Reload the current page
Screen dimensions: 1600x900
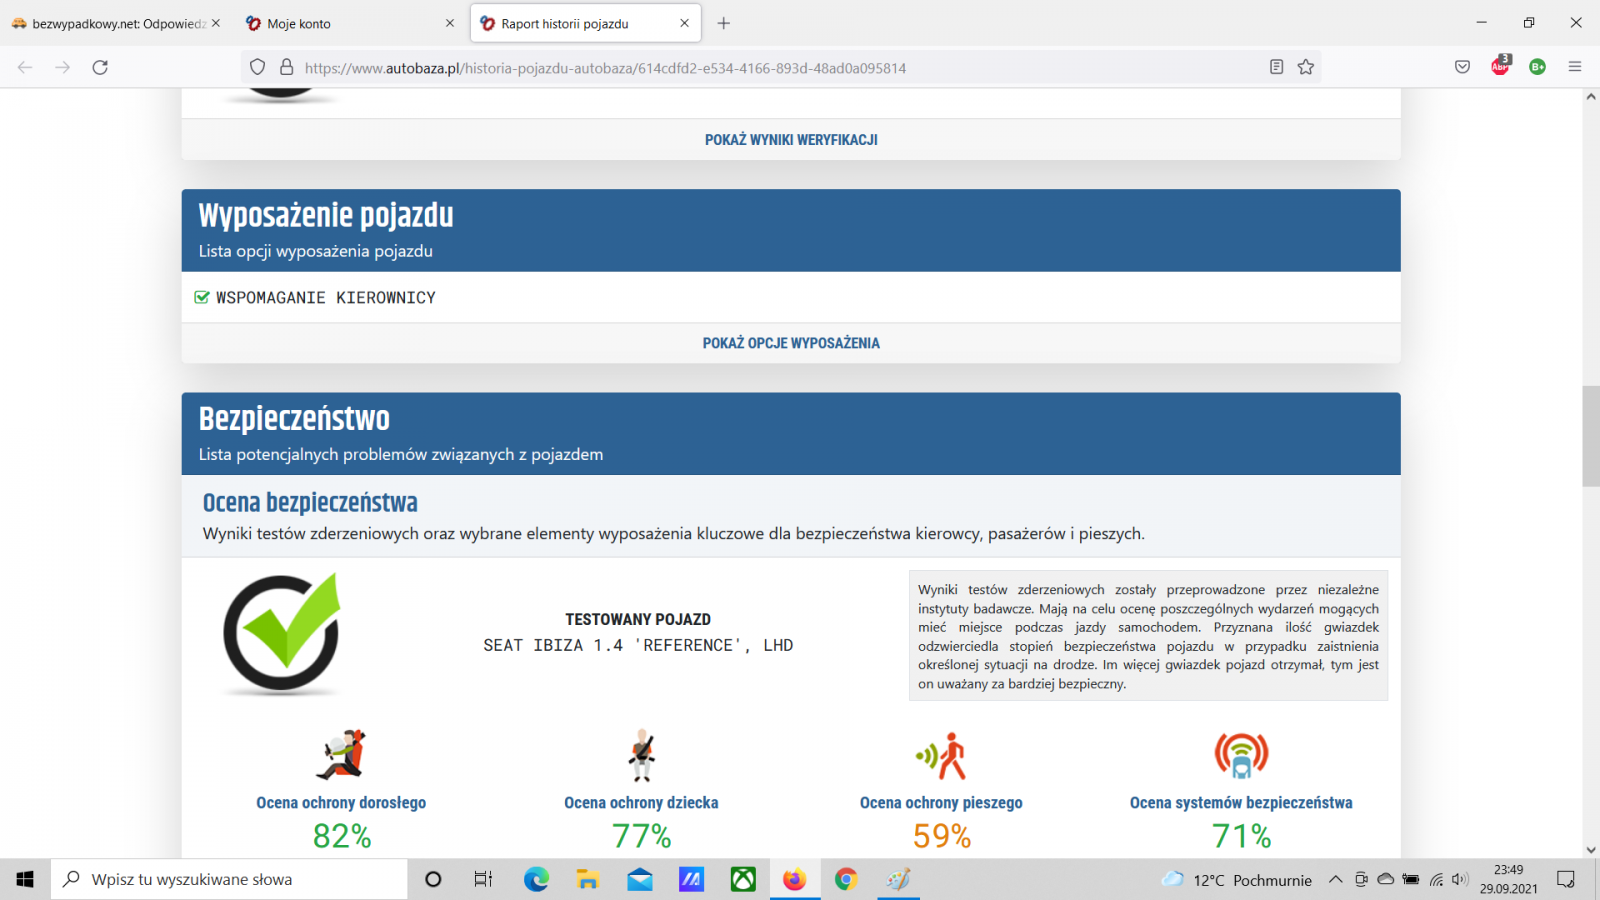100,67
